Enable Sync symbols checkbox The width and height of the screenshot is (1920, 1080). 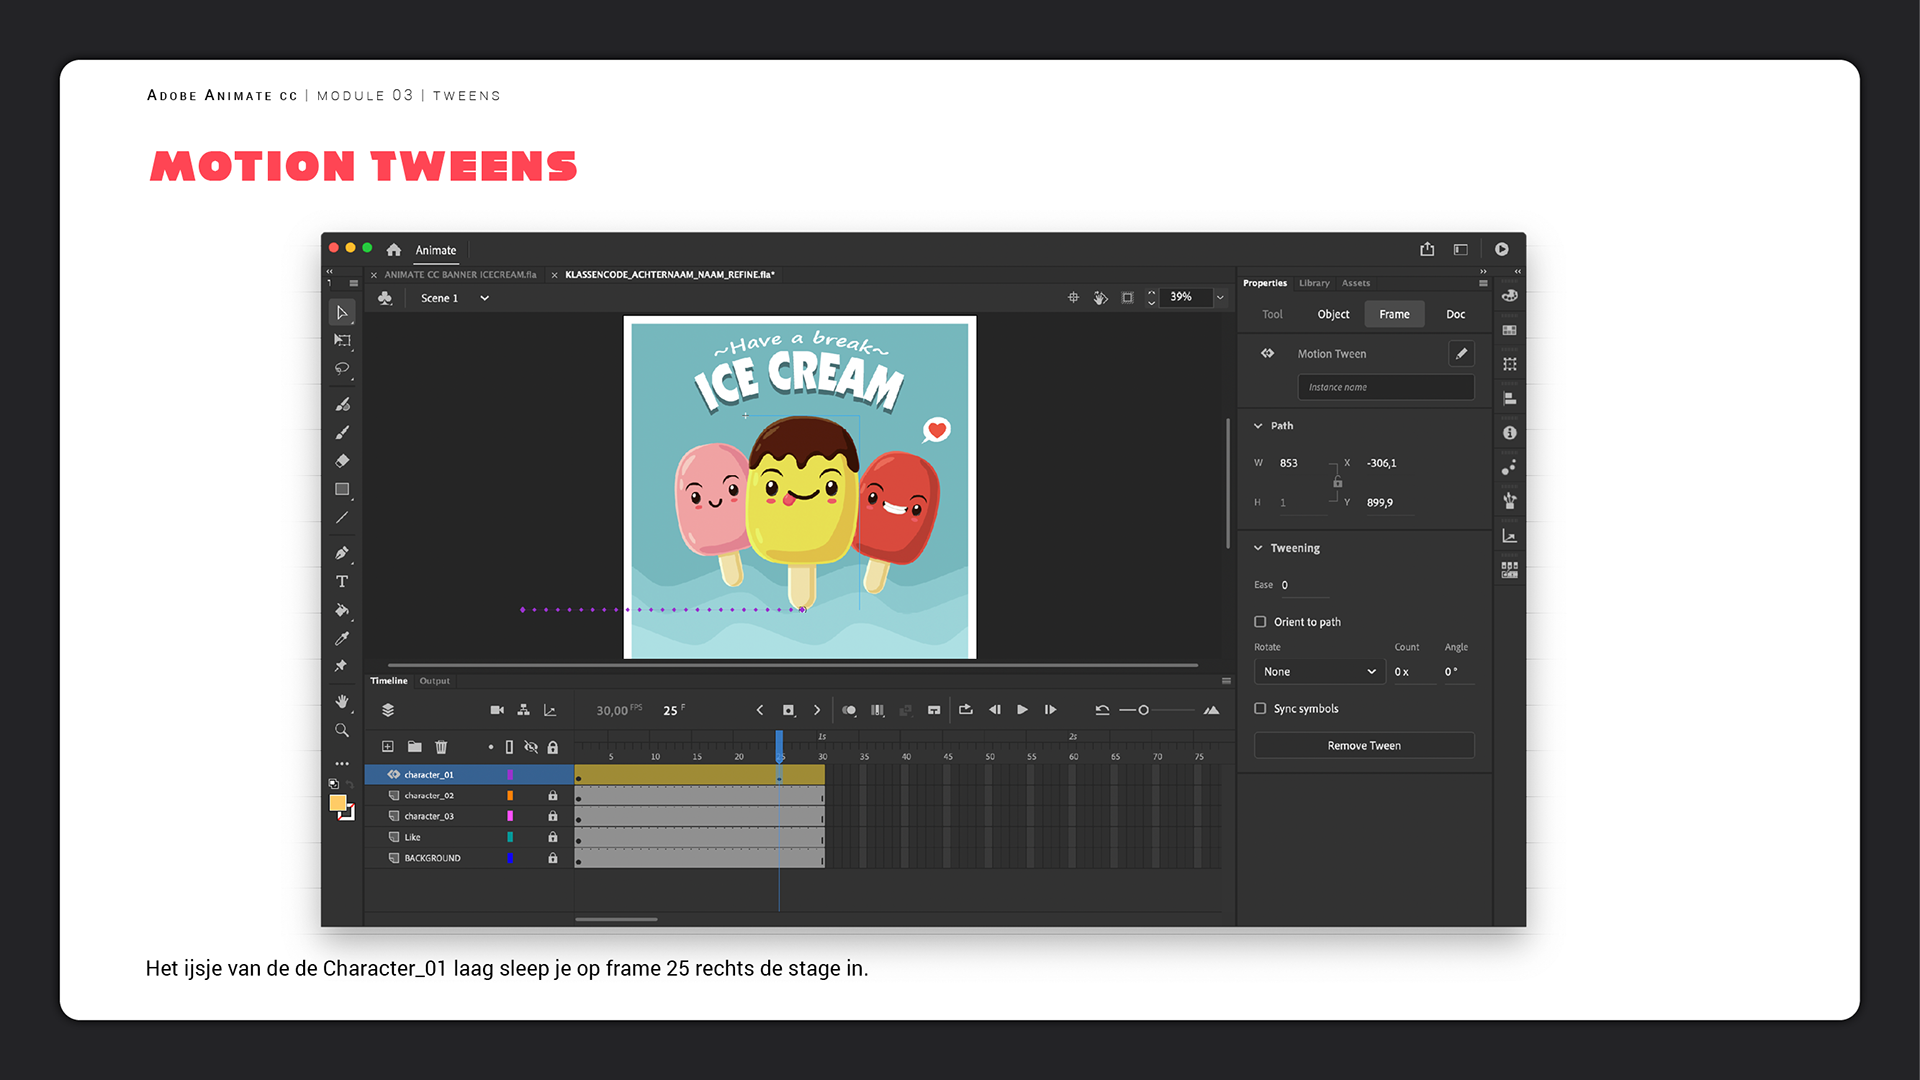click(1260, 709)
